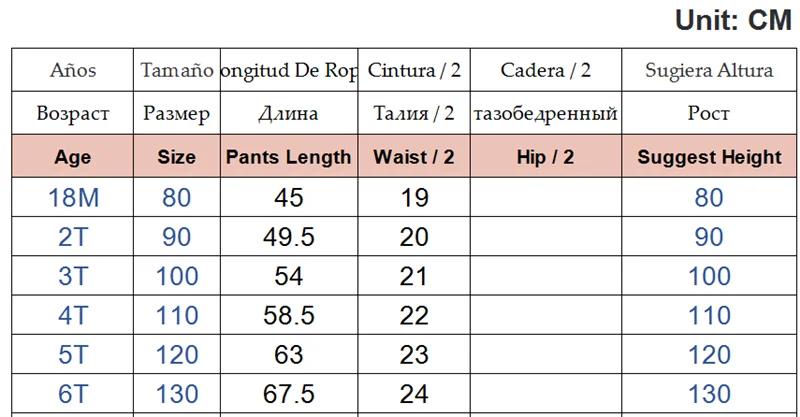Click the "2T" age row label
The width and height of the screenshot is (800, 417).
pyautogui.click(x=73, y=236)
